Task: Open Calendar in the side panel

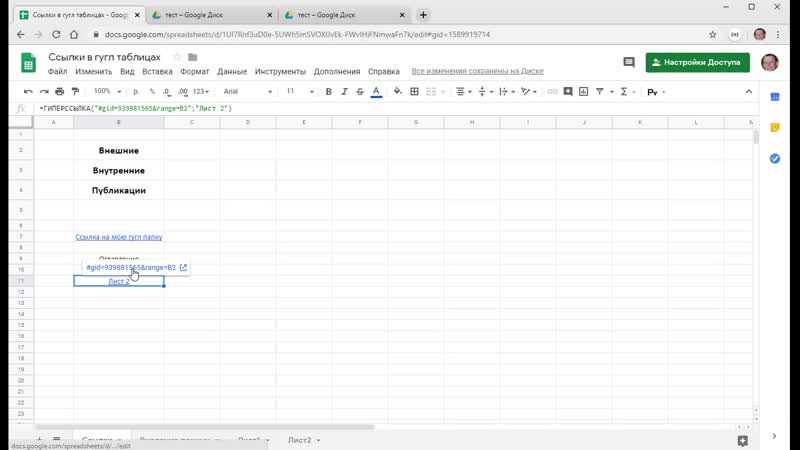Action: 774,96
